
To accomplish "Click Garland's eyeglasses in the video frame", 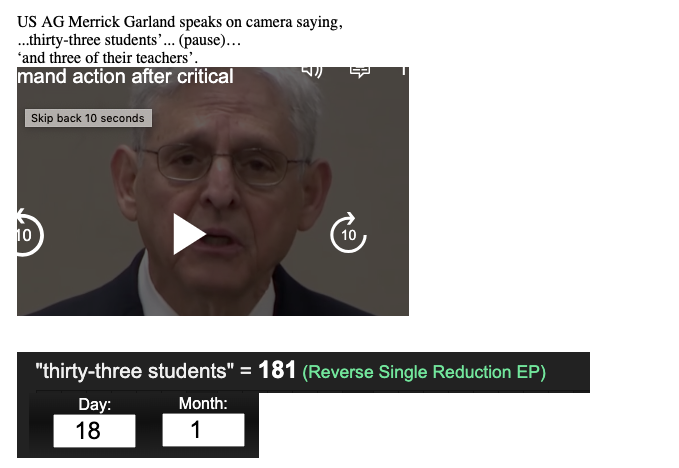I will [221, 165].
